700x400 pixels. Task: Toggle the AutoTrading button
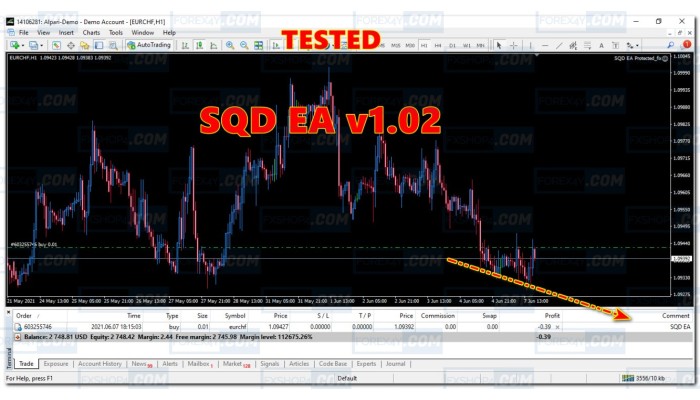pyautogui.click(x=149, y=45)
